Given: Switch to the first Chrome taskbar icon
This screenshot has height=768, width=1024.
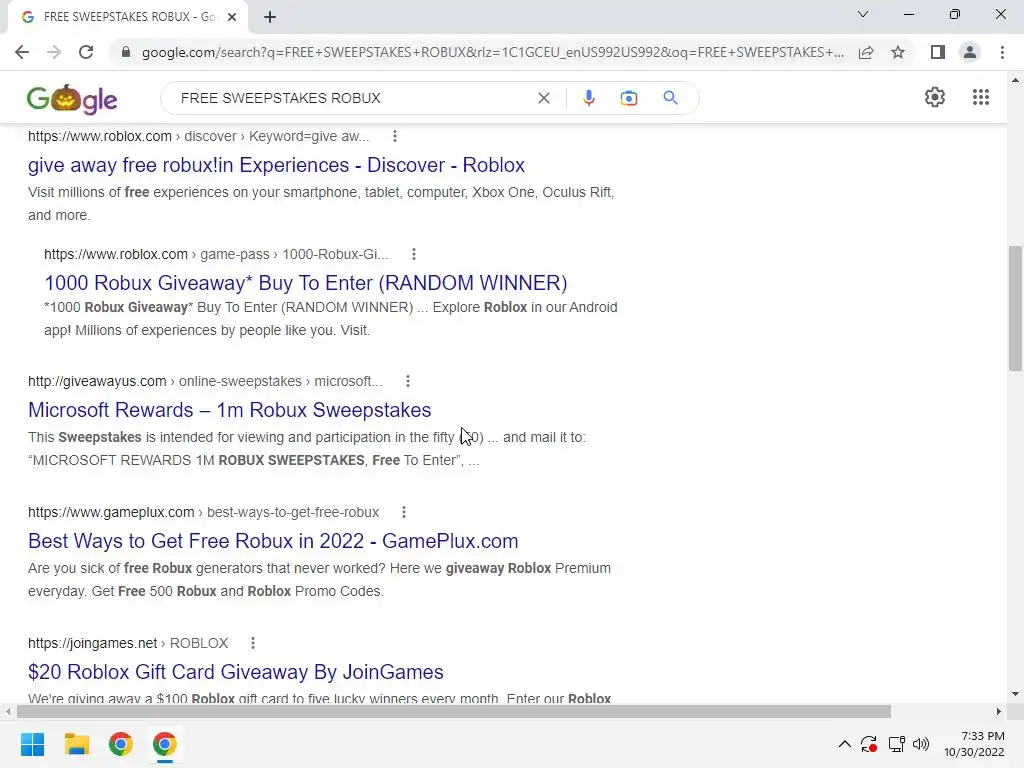Looking at the screenshot, I should click(121, 744).
